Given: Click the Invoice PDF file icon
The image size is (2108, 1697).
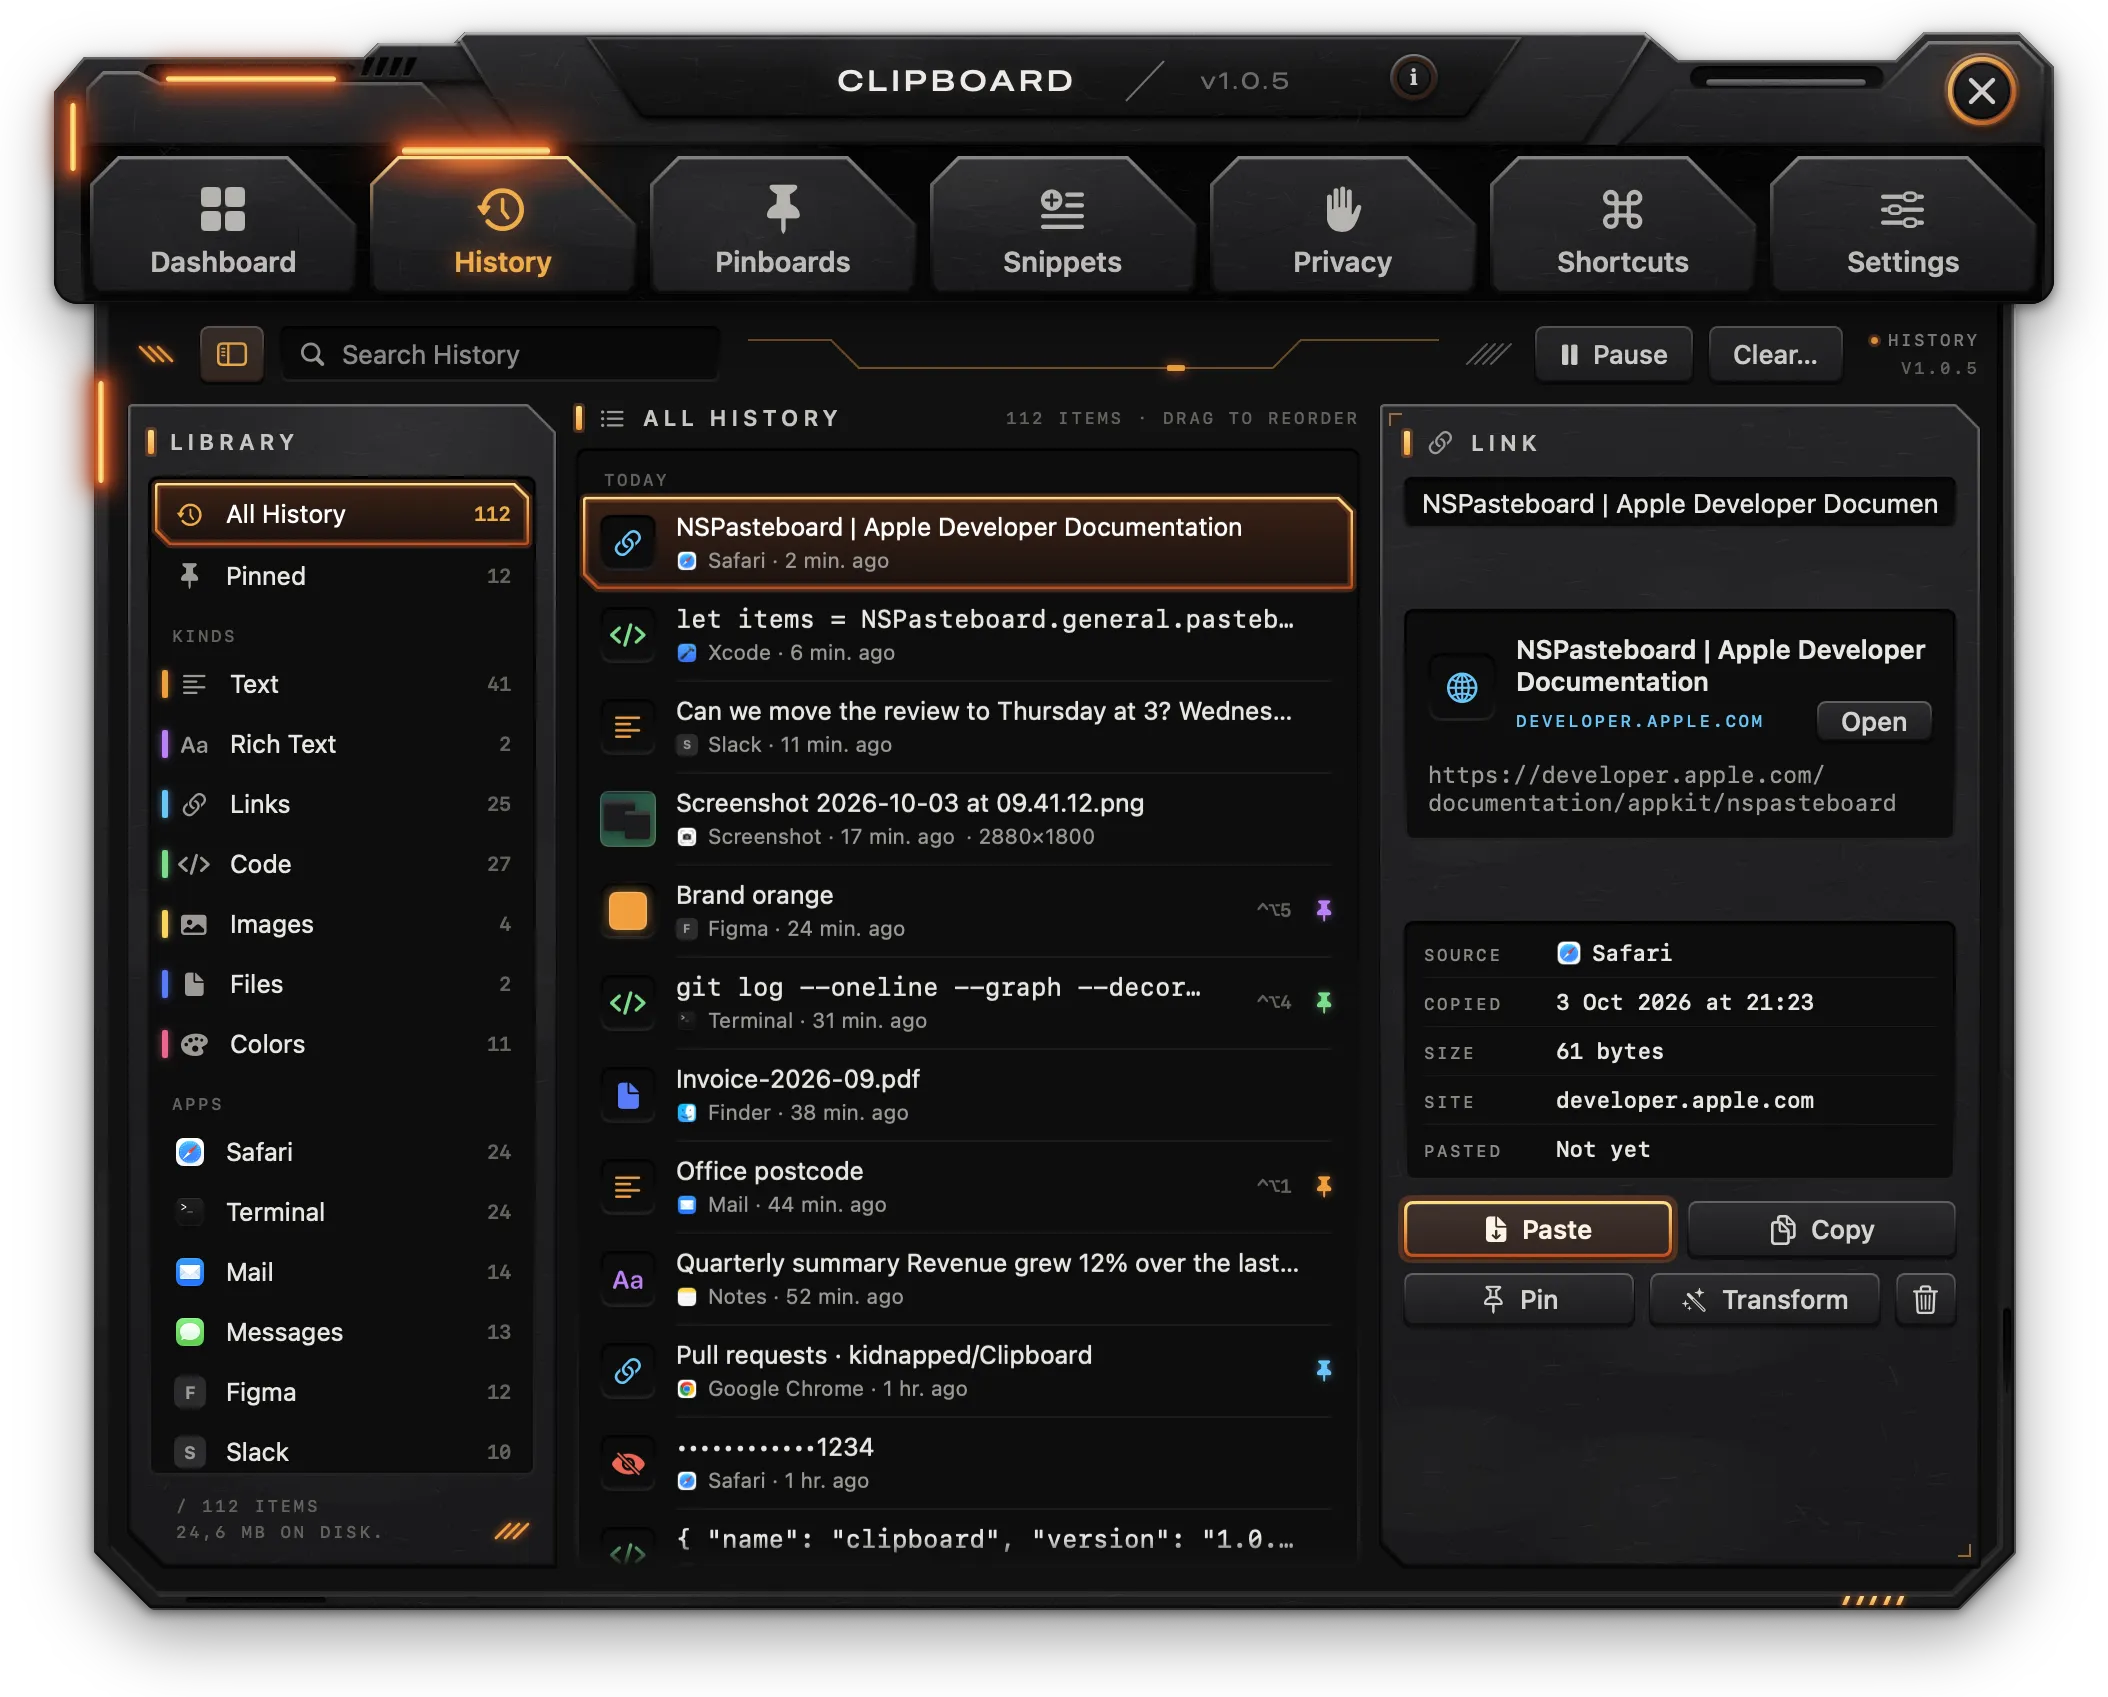Looking at the screenshot, I should click(x=628, y=1095).
